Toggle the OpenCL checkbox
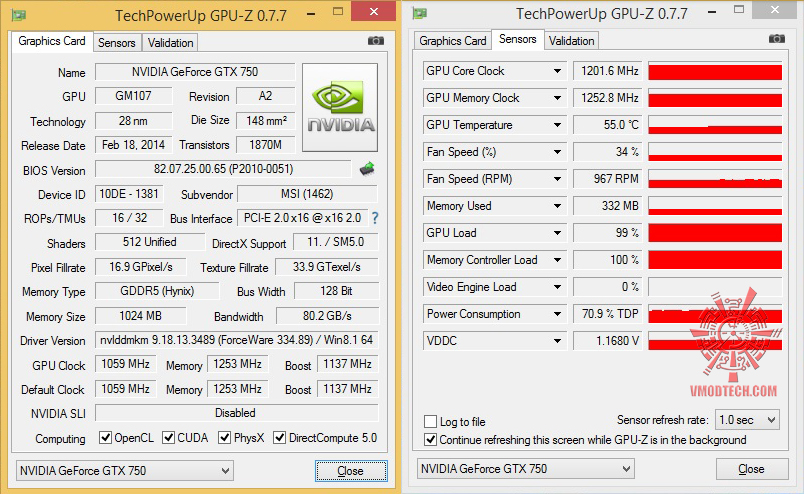 (x=105, y=438)
